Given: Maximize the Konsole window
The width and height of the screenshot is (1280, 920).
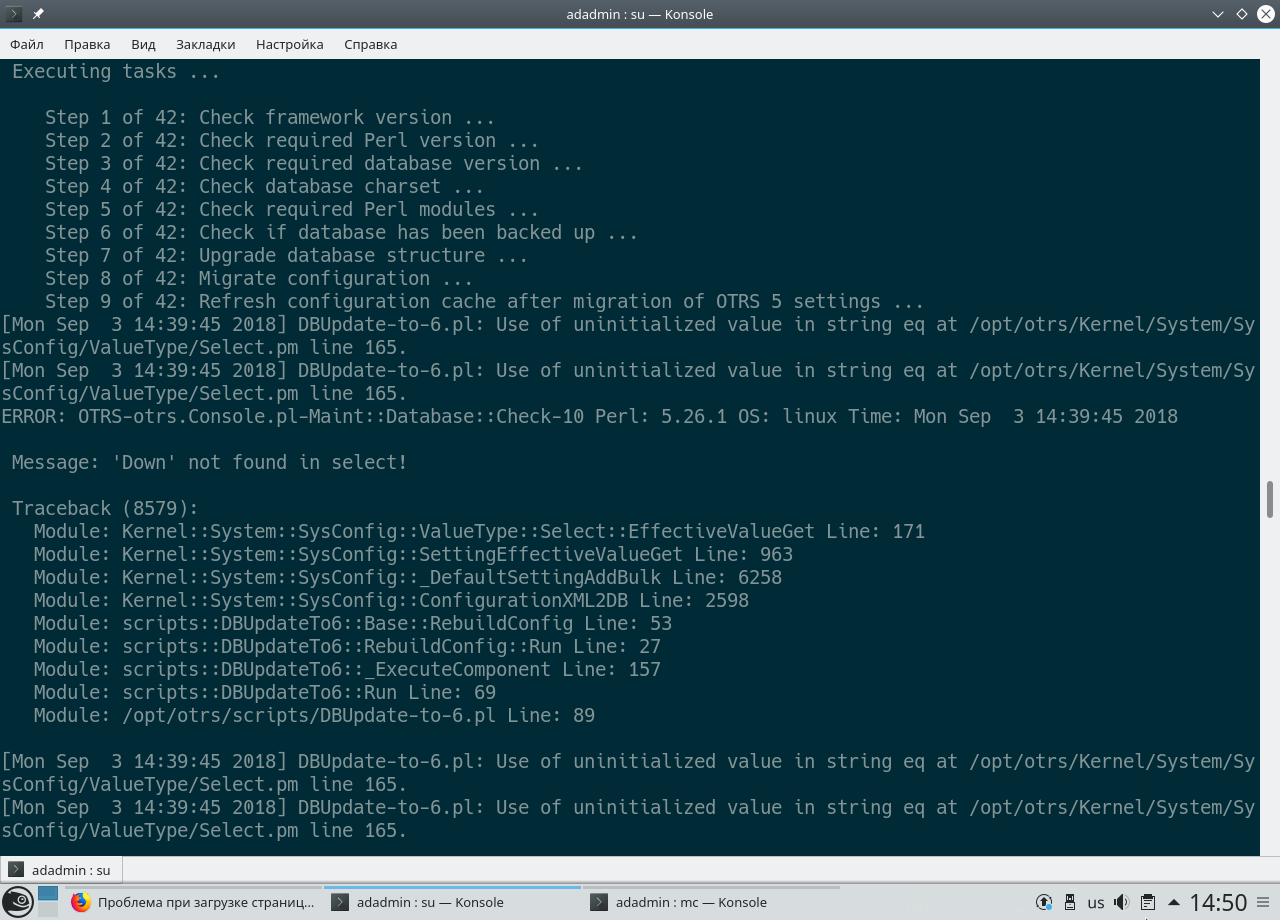Looking at the screenshot, I should click(1241, 14).
